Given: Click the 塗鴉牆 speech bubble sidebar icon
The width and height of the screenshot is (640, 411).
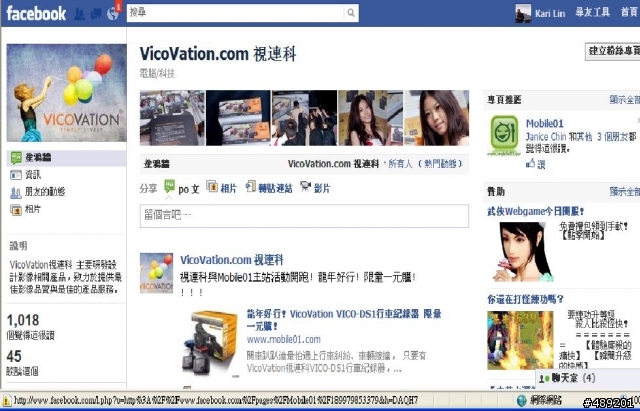Looking at the screenshot, I should (x=16, y=158).
